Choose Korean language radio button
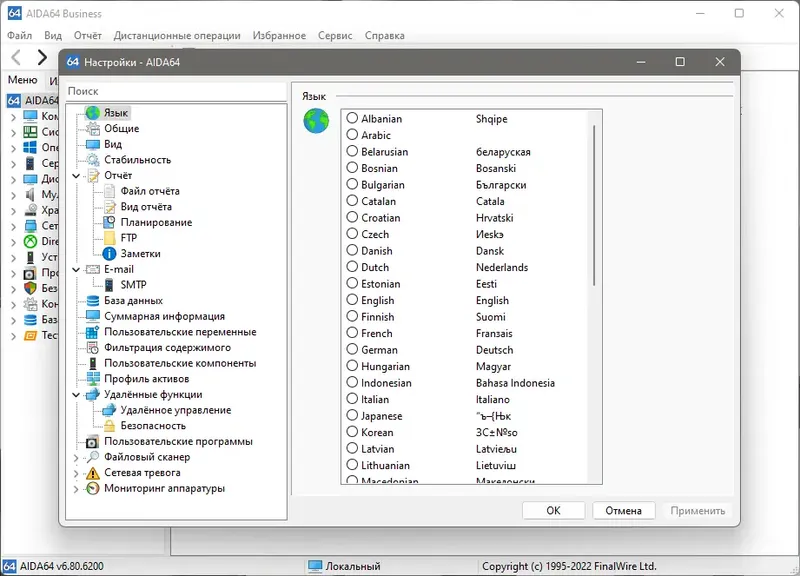This screenshot has width=800, height=576. pos(352,432)
